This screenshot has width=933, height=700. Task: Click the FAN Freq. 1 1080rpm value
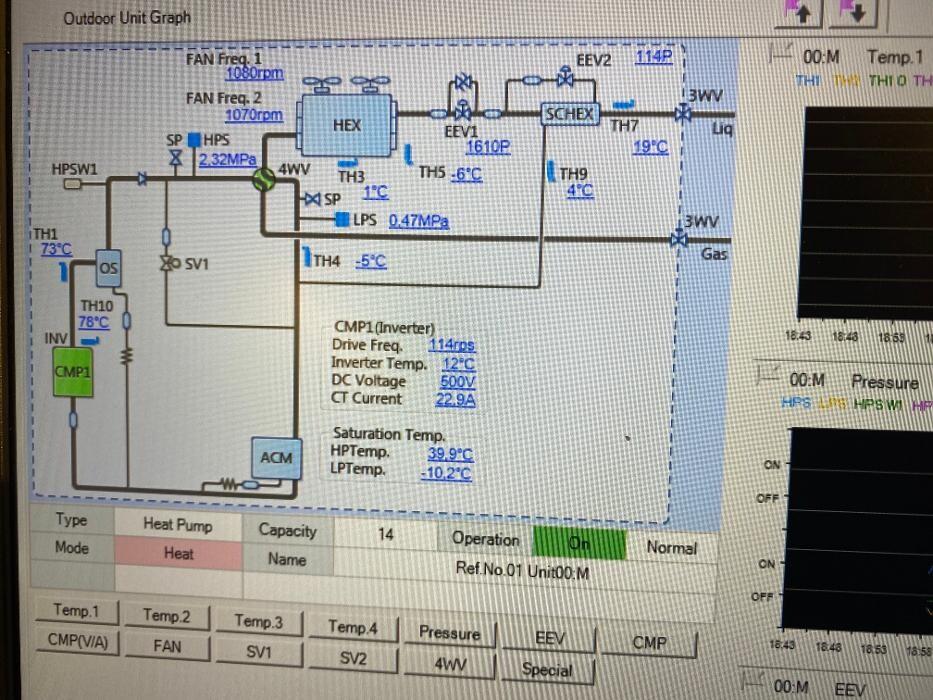point(254,74)
